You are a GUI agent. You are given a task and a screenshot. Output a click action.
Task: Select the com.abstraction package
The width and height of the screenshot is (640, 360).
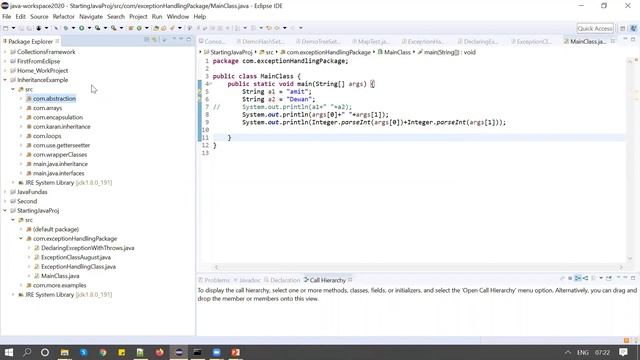pos(54,99)
